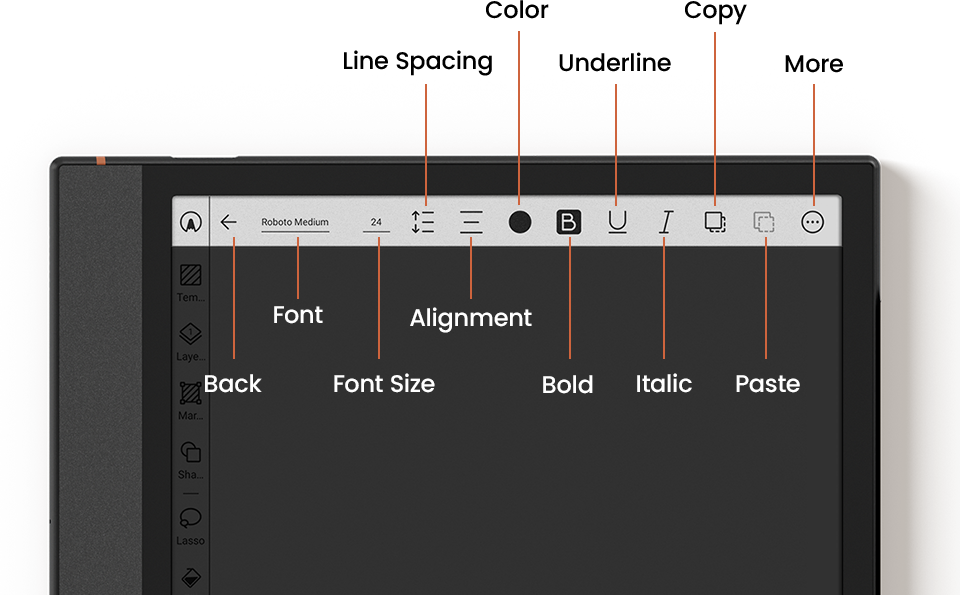This screenshot has width=960, height=595.
Task: Select the Shape tool in sidebar
Action: click(x=190, y=458)
